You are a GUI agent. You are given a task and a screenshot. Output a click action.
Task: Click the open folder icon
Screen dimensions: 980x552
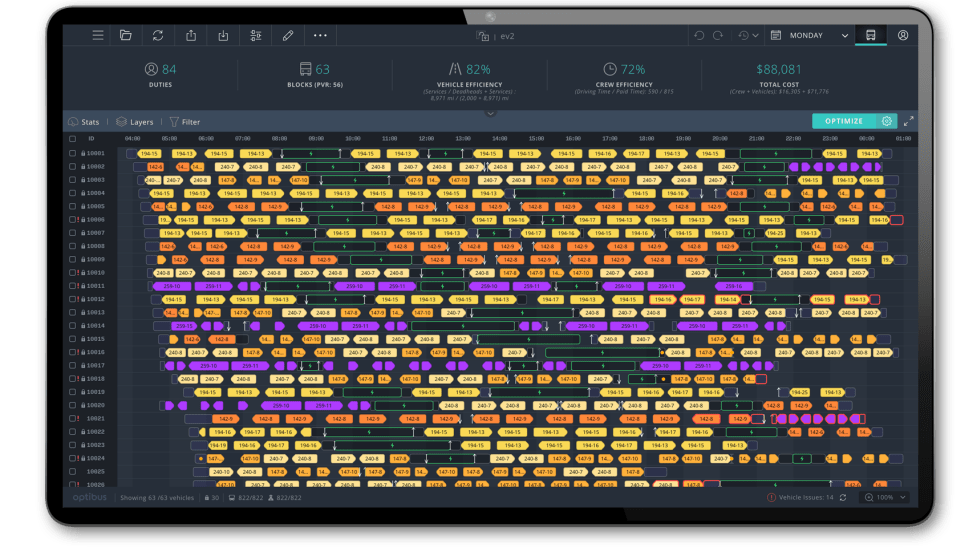[126, 35]
